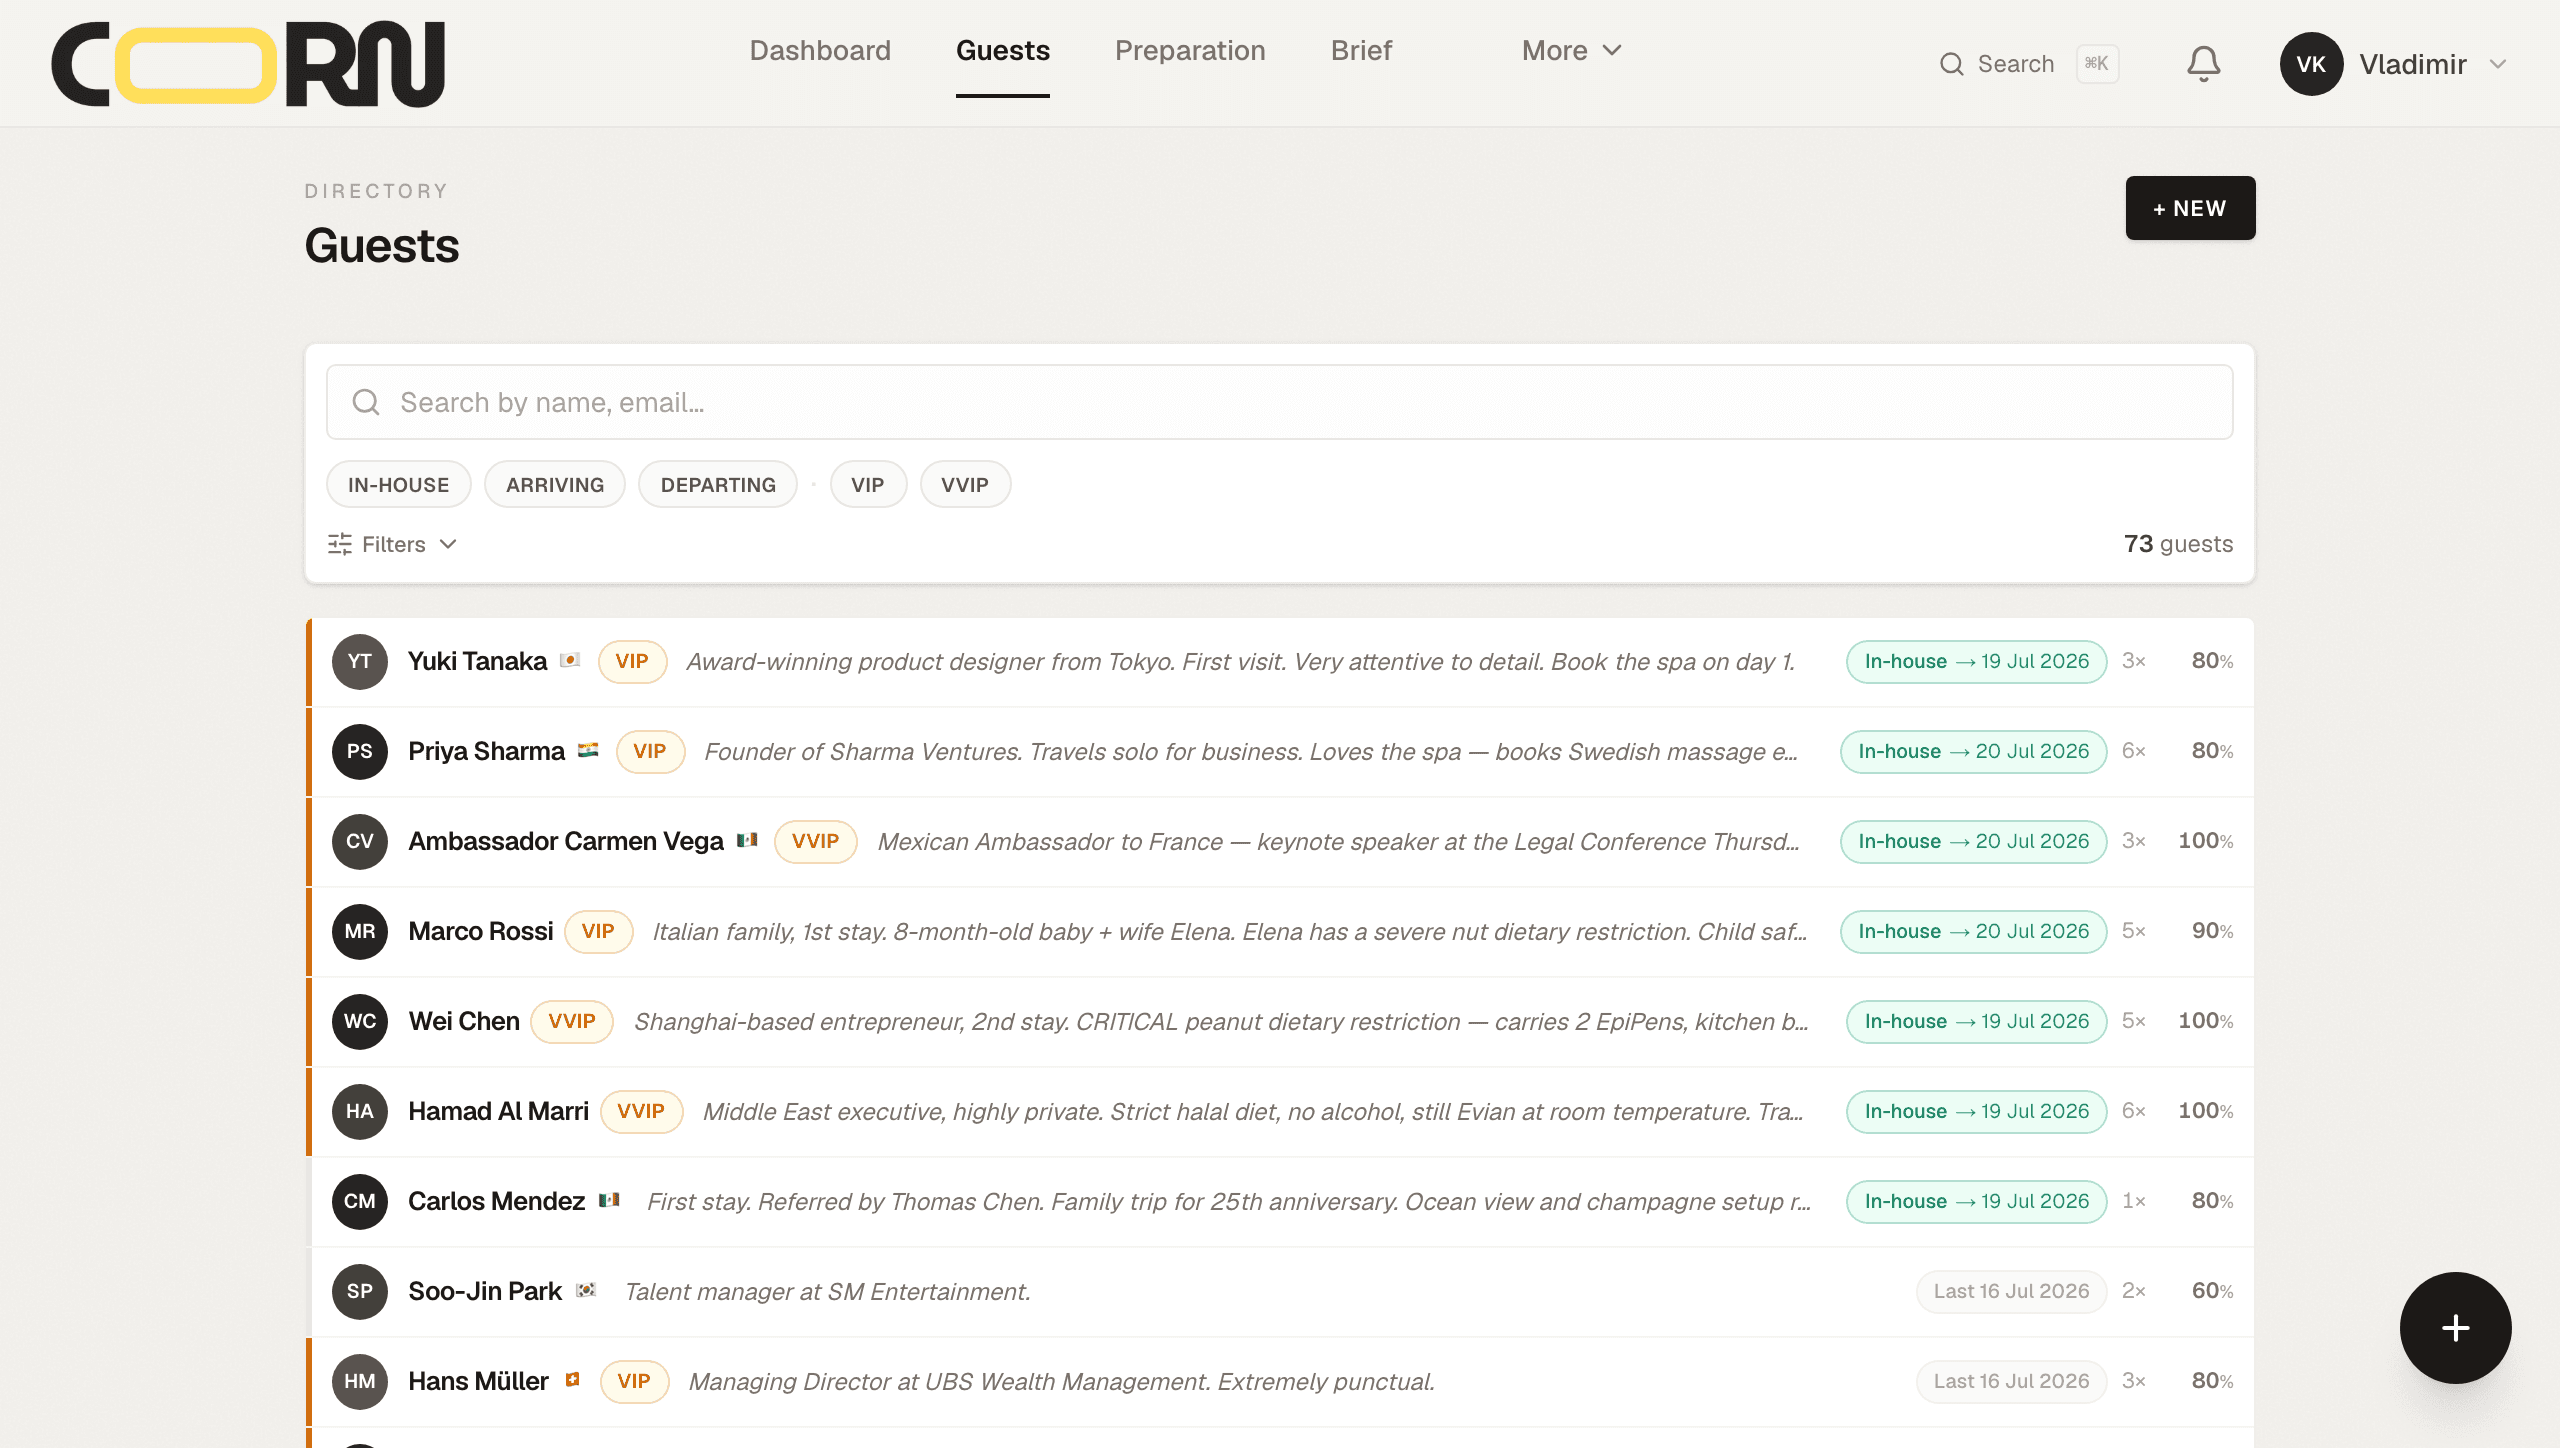Viewport: 2560px width, 1448px height.
Task: Click the '73 guests' count
Action: tap(2178, 544)
